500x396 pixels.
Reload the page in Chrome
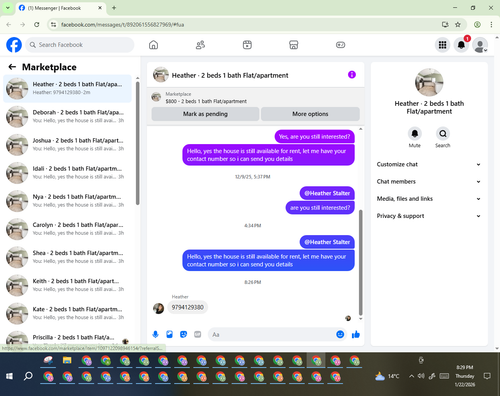(x=37, y=25)
